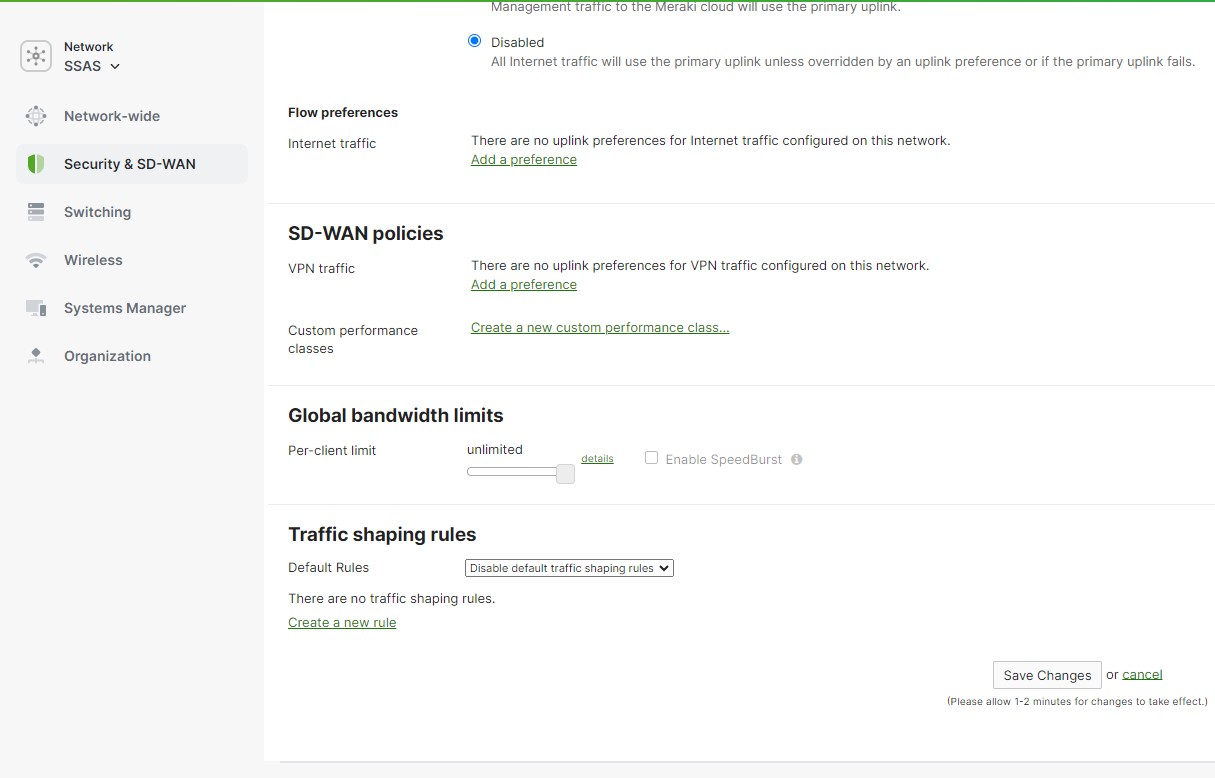The width and height of the screenshot is (1215, 778).
Task: Open the Network-wide section icon
Action: (x=36, y=115)
